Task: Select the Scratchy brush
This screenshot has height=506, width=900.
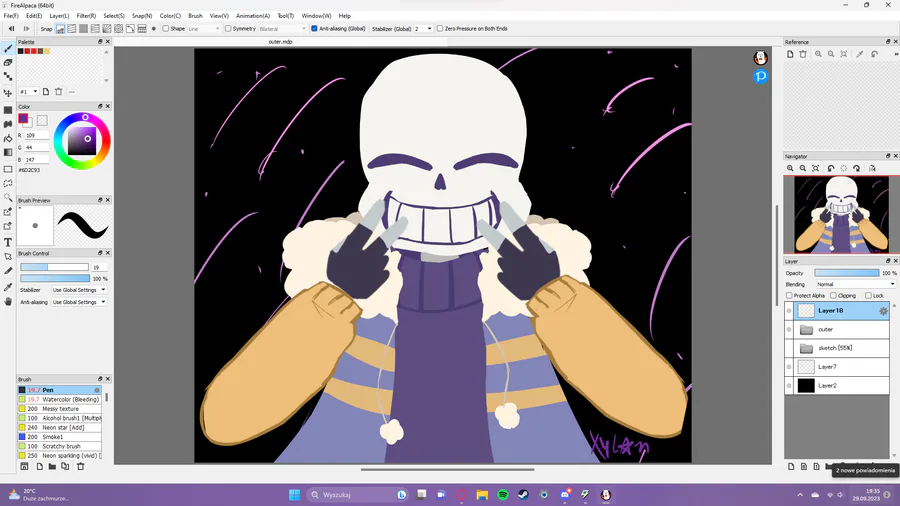Action: (60, 446)
